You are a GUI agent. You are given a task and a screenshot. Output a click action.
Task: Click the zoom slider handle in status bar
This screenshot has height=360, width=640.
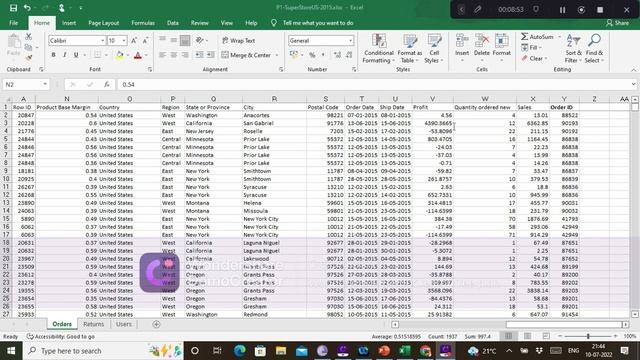tap(588, 336)
